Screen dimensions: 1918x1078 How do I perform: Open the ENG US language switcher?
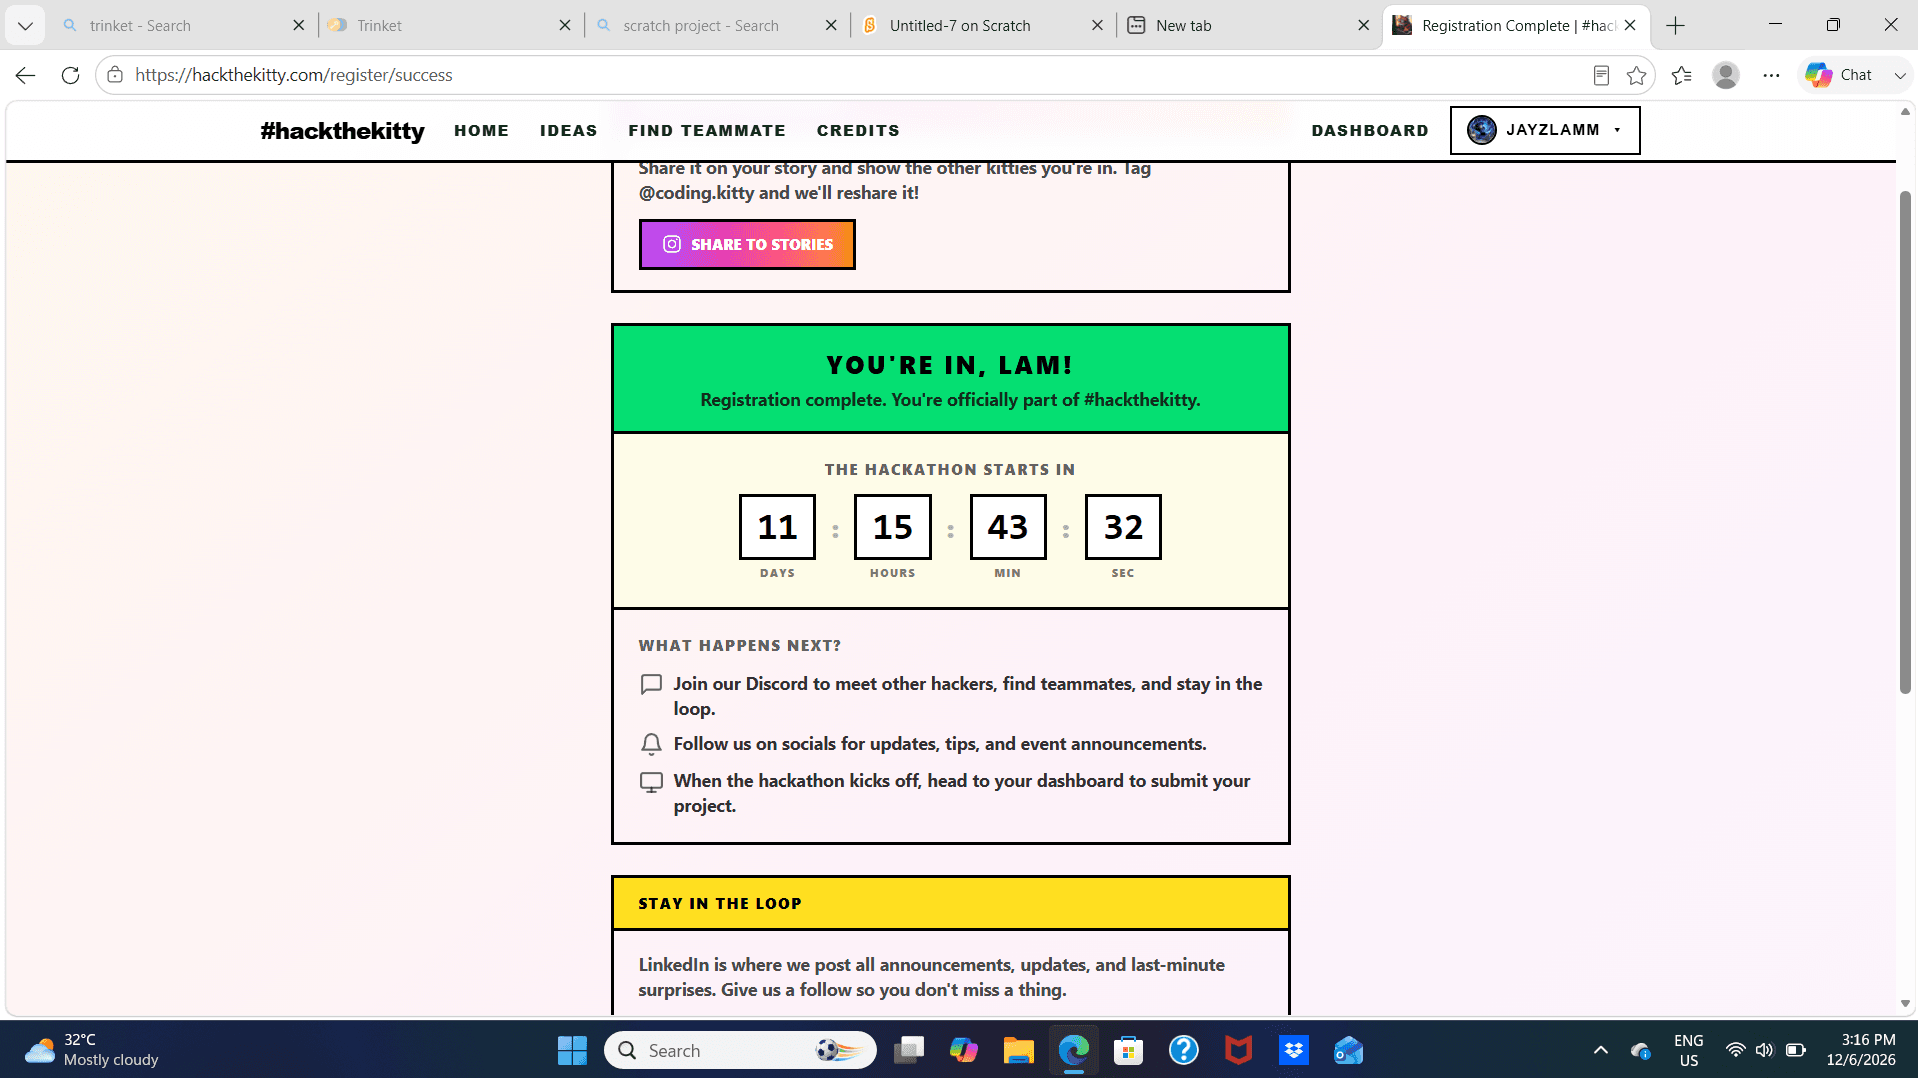coord(1689,1050)
